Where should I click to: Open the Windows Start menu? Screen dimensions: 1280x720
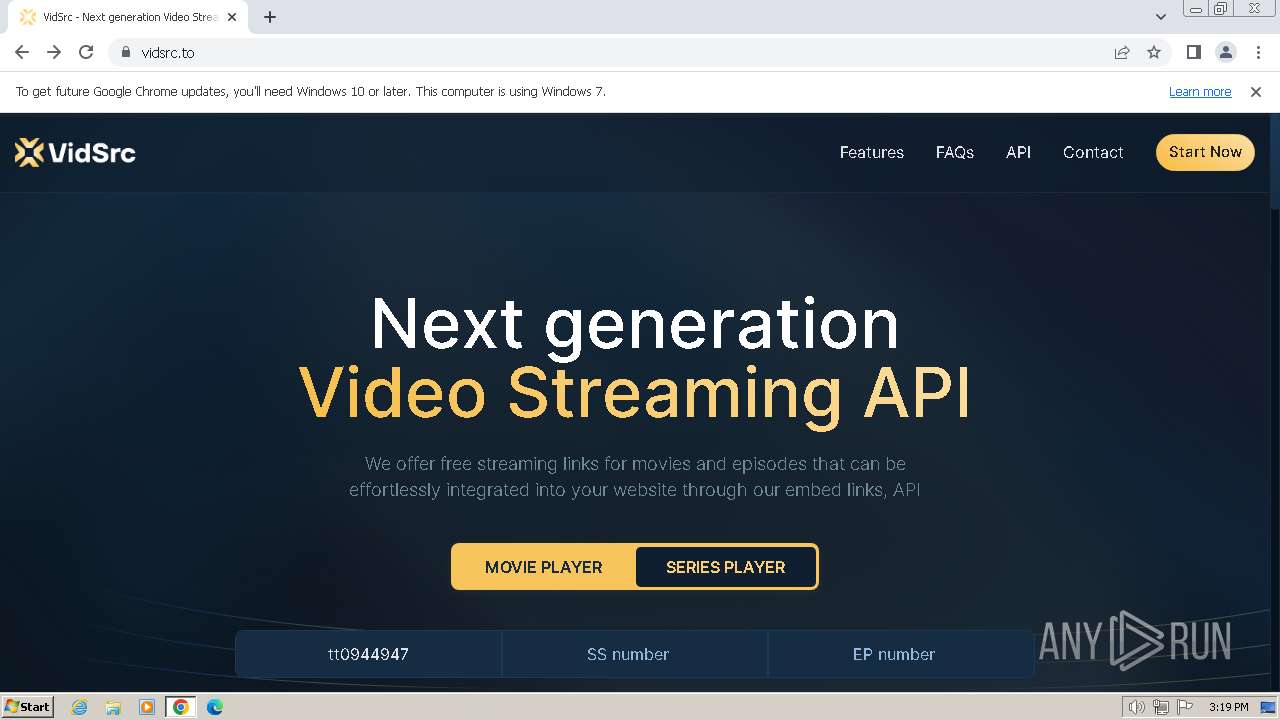27,706
